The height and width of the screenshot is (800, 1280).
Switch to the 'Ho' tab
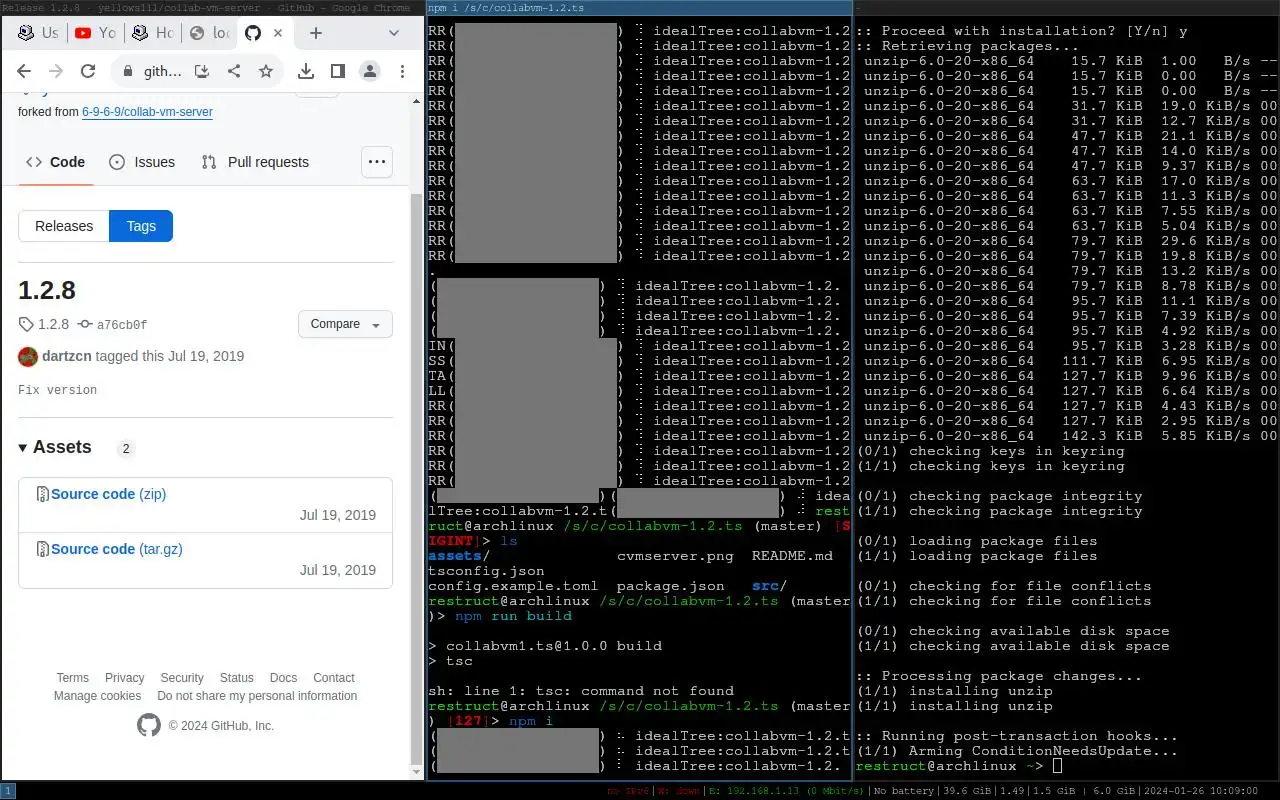tap(152, 33)
